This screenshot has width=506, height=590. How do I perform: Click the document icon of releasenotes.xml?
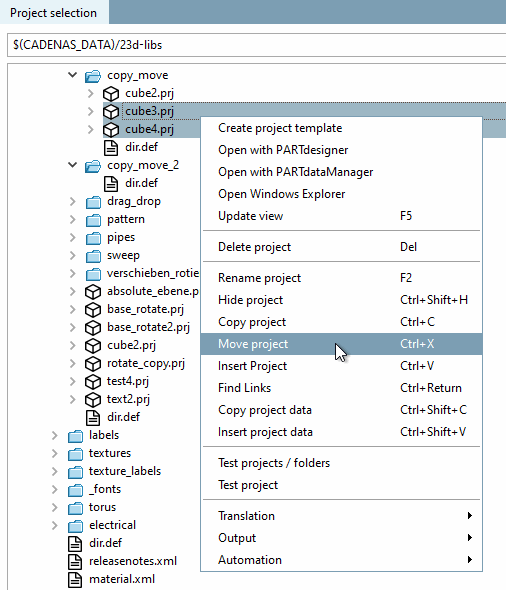75,561
